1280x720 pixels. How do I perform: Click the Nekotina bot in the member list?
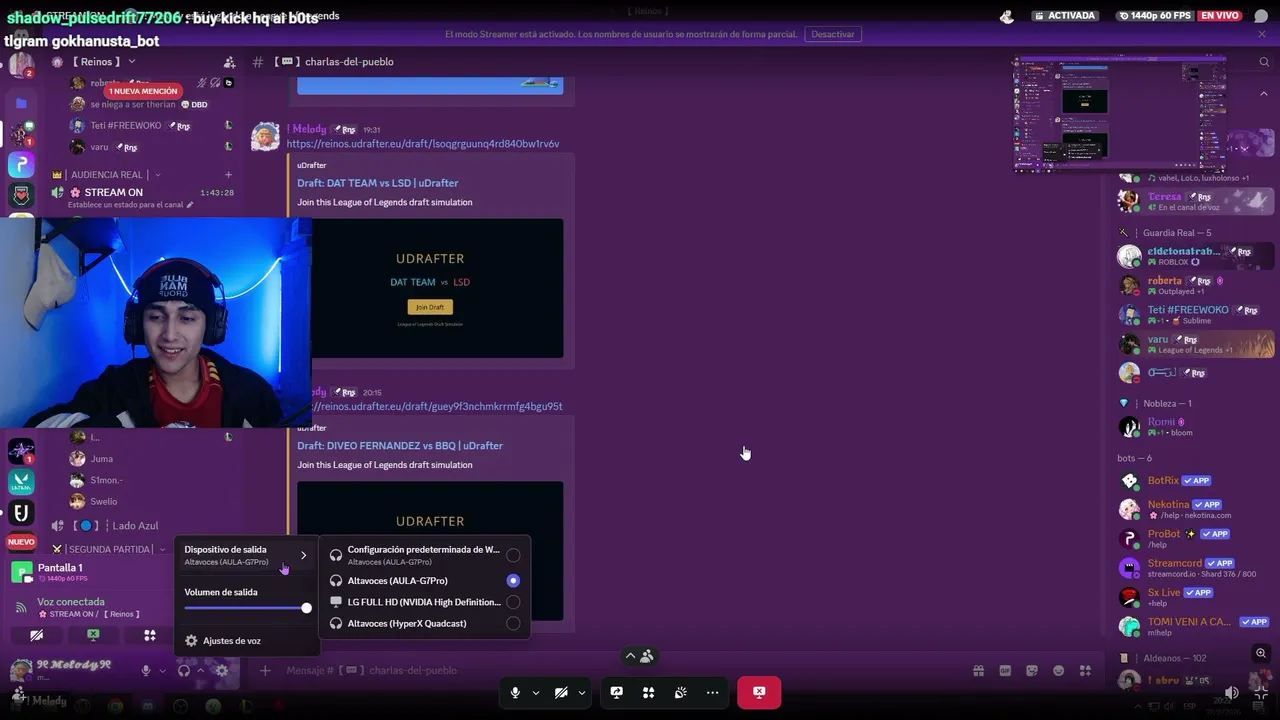click(1196, 509)
